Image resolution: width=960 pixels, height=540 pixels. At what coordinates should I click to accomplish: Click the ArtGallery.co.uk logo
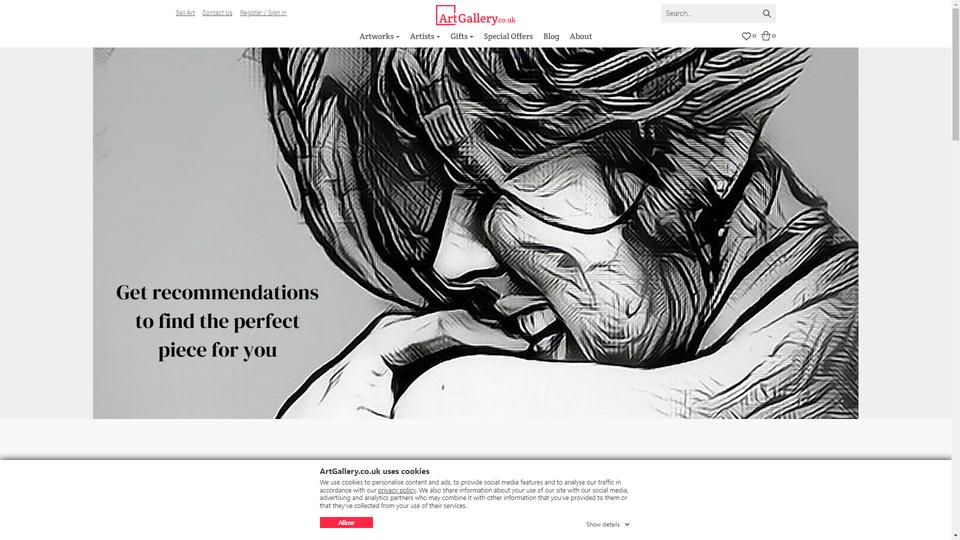point(476,15)
